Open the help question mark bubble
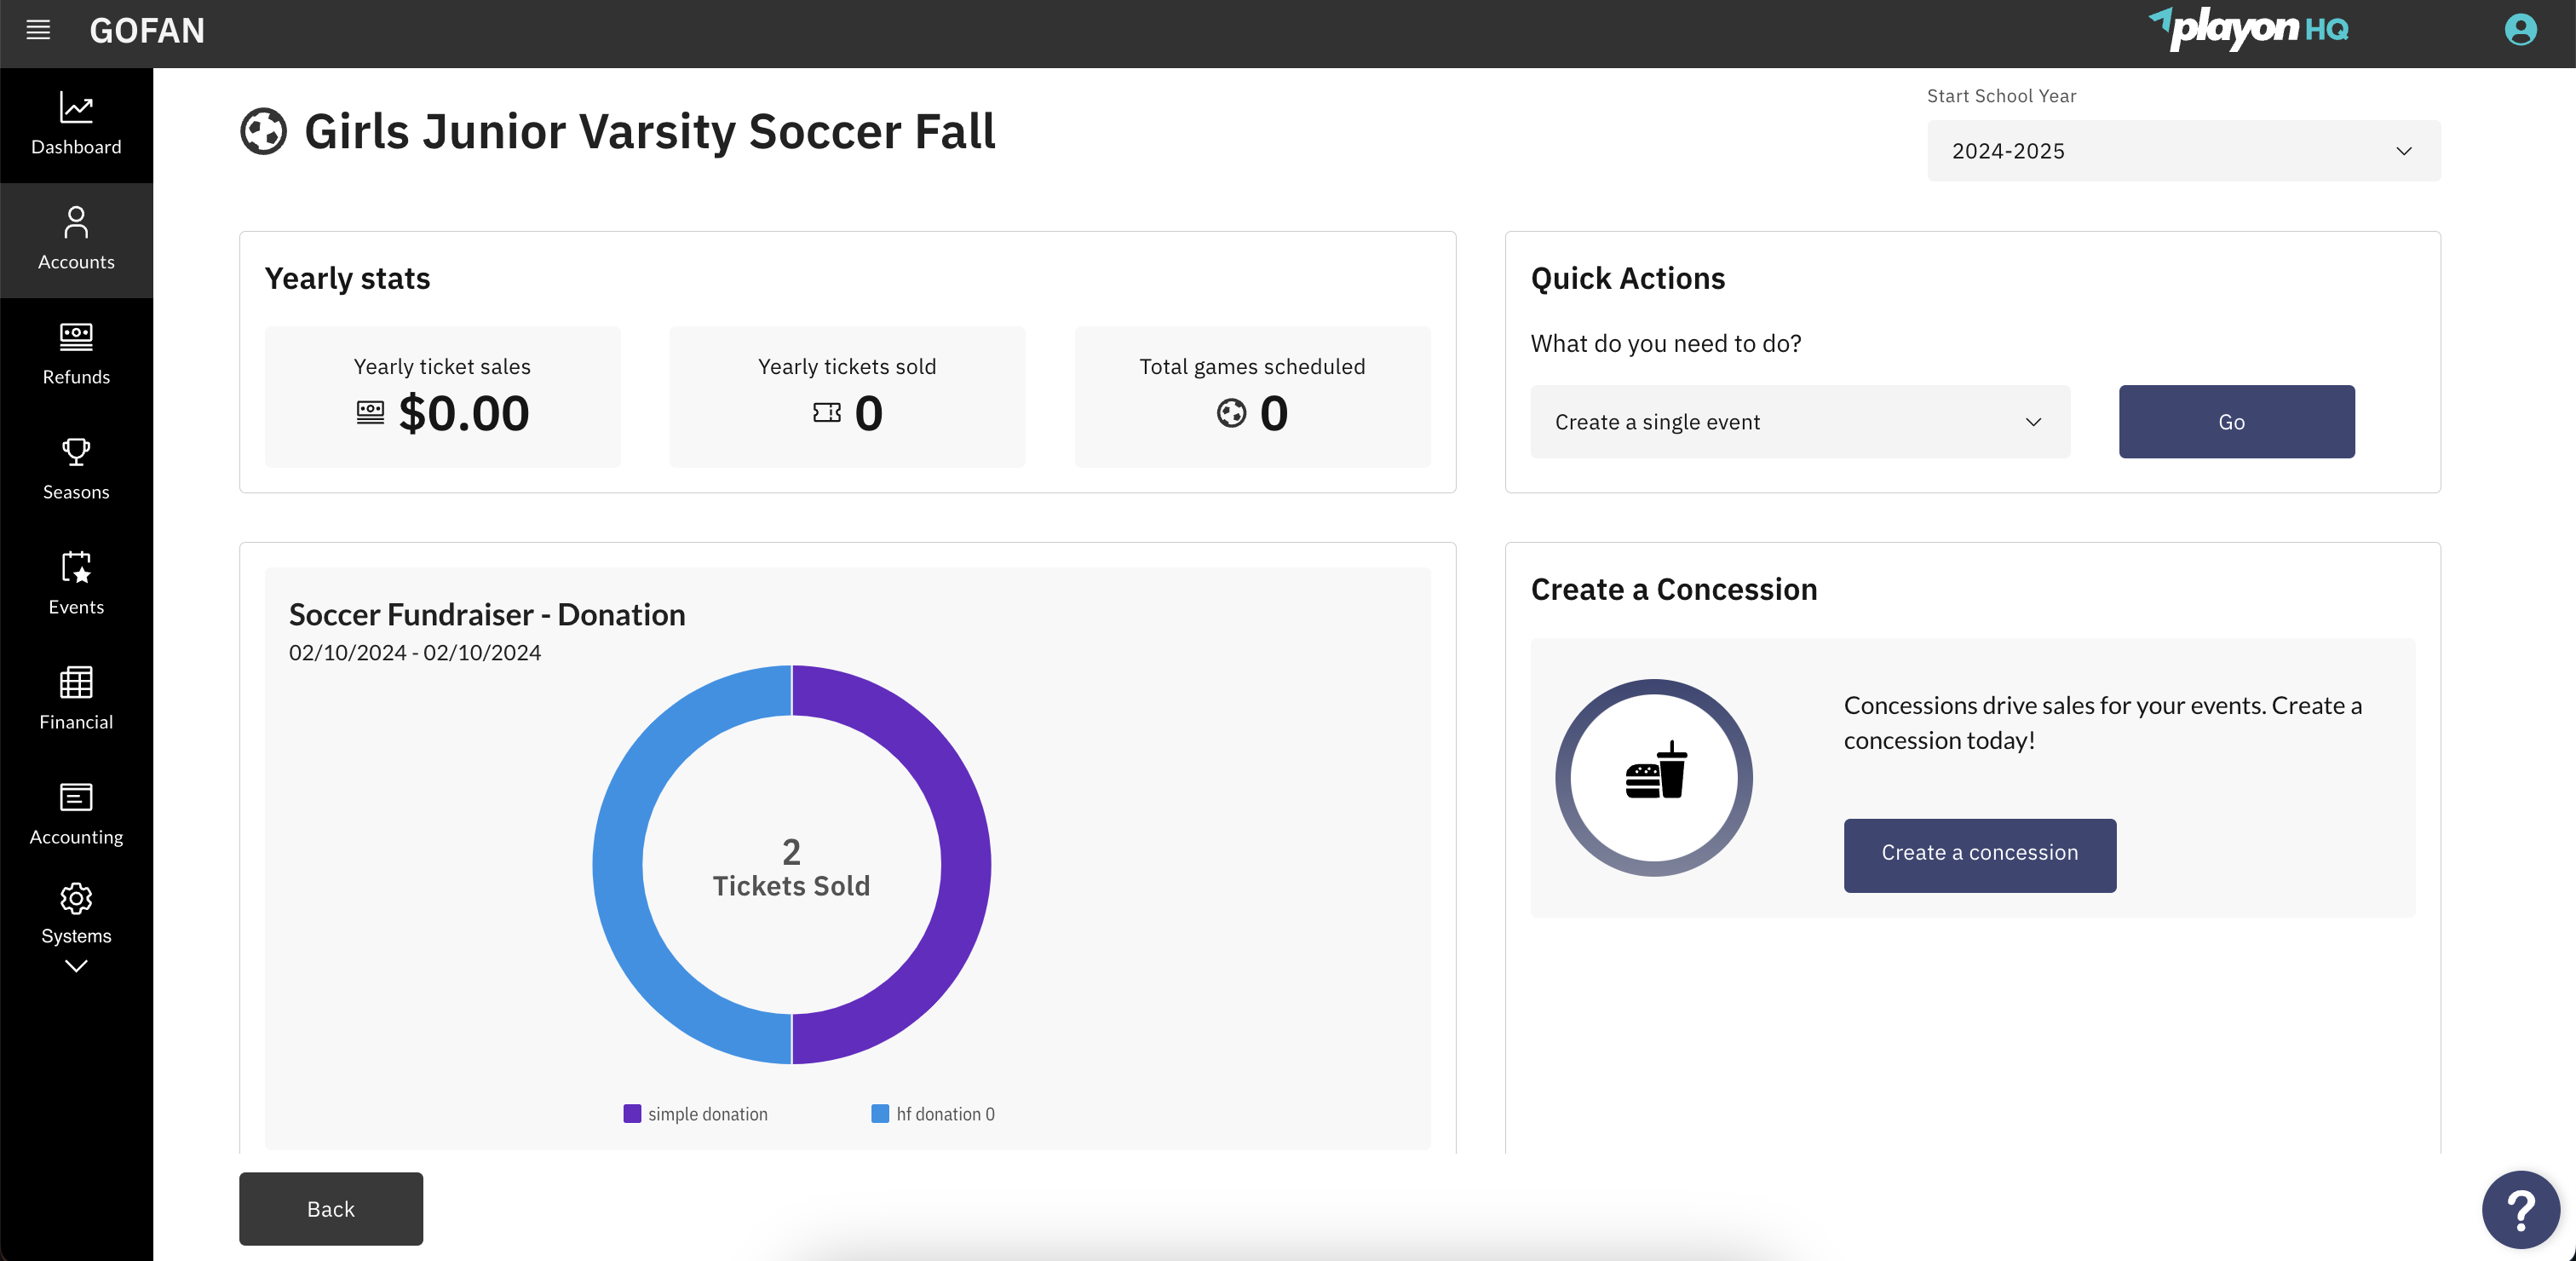This screenshot has height=1261, width=2576. 2522,1209
